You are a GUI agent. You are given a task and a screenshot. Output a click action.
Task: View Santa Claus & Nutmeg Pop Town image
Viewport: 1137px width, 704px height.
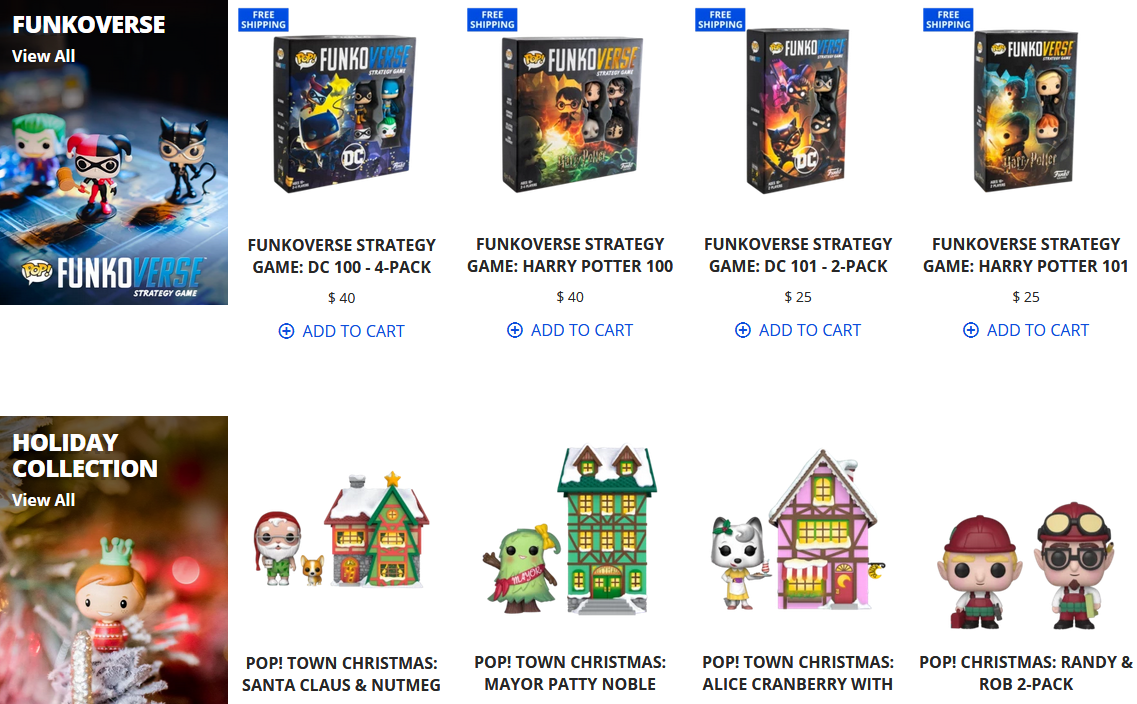click(341, 531)
